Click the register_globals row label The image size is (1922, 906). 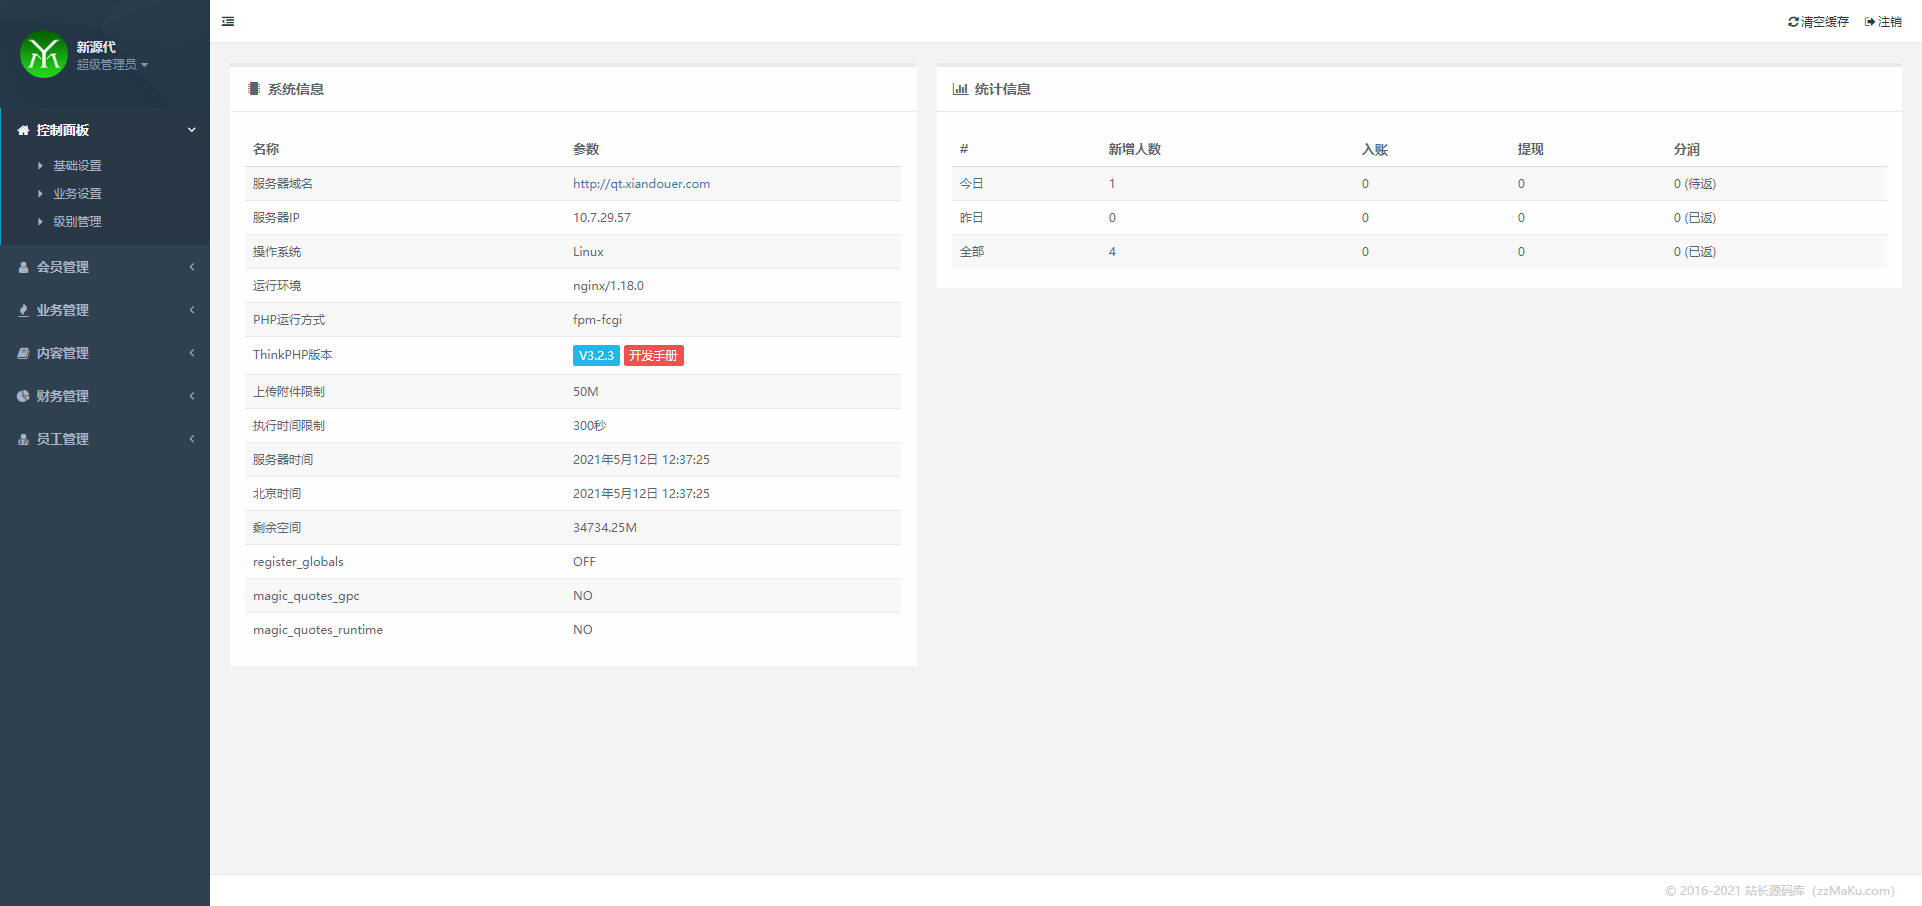point(298,562)
